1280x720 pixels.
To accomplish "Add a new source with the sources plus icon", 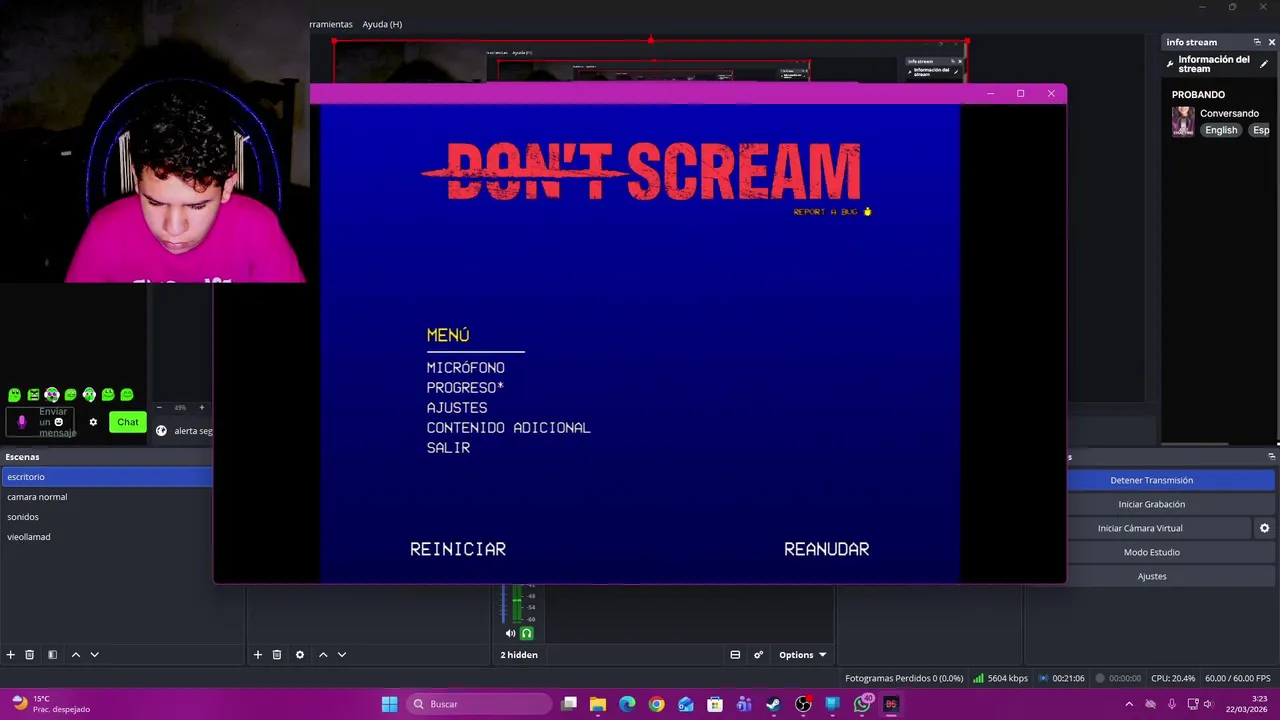I will tap(257, 655).
